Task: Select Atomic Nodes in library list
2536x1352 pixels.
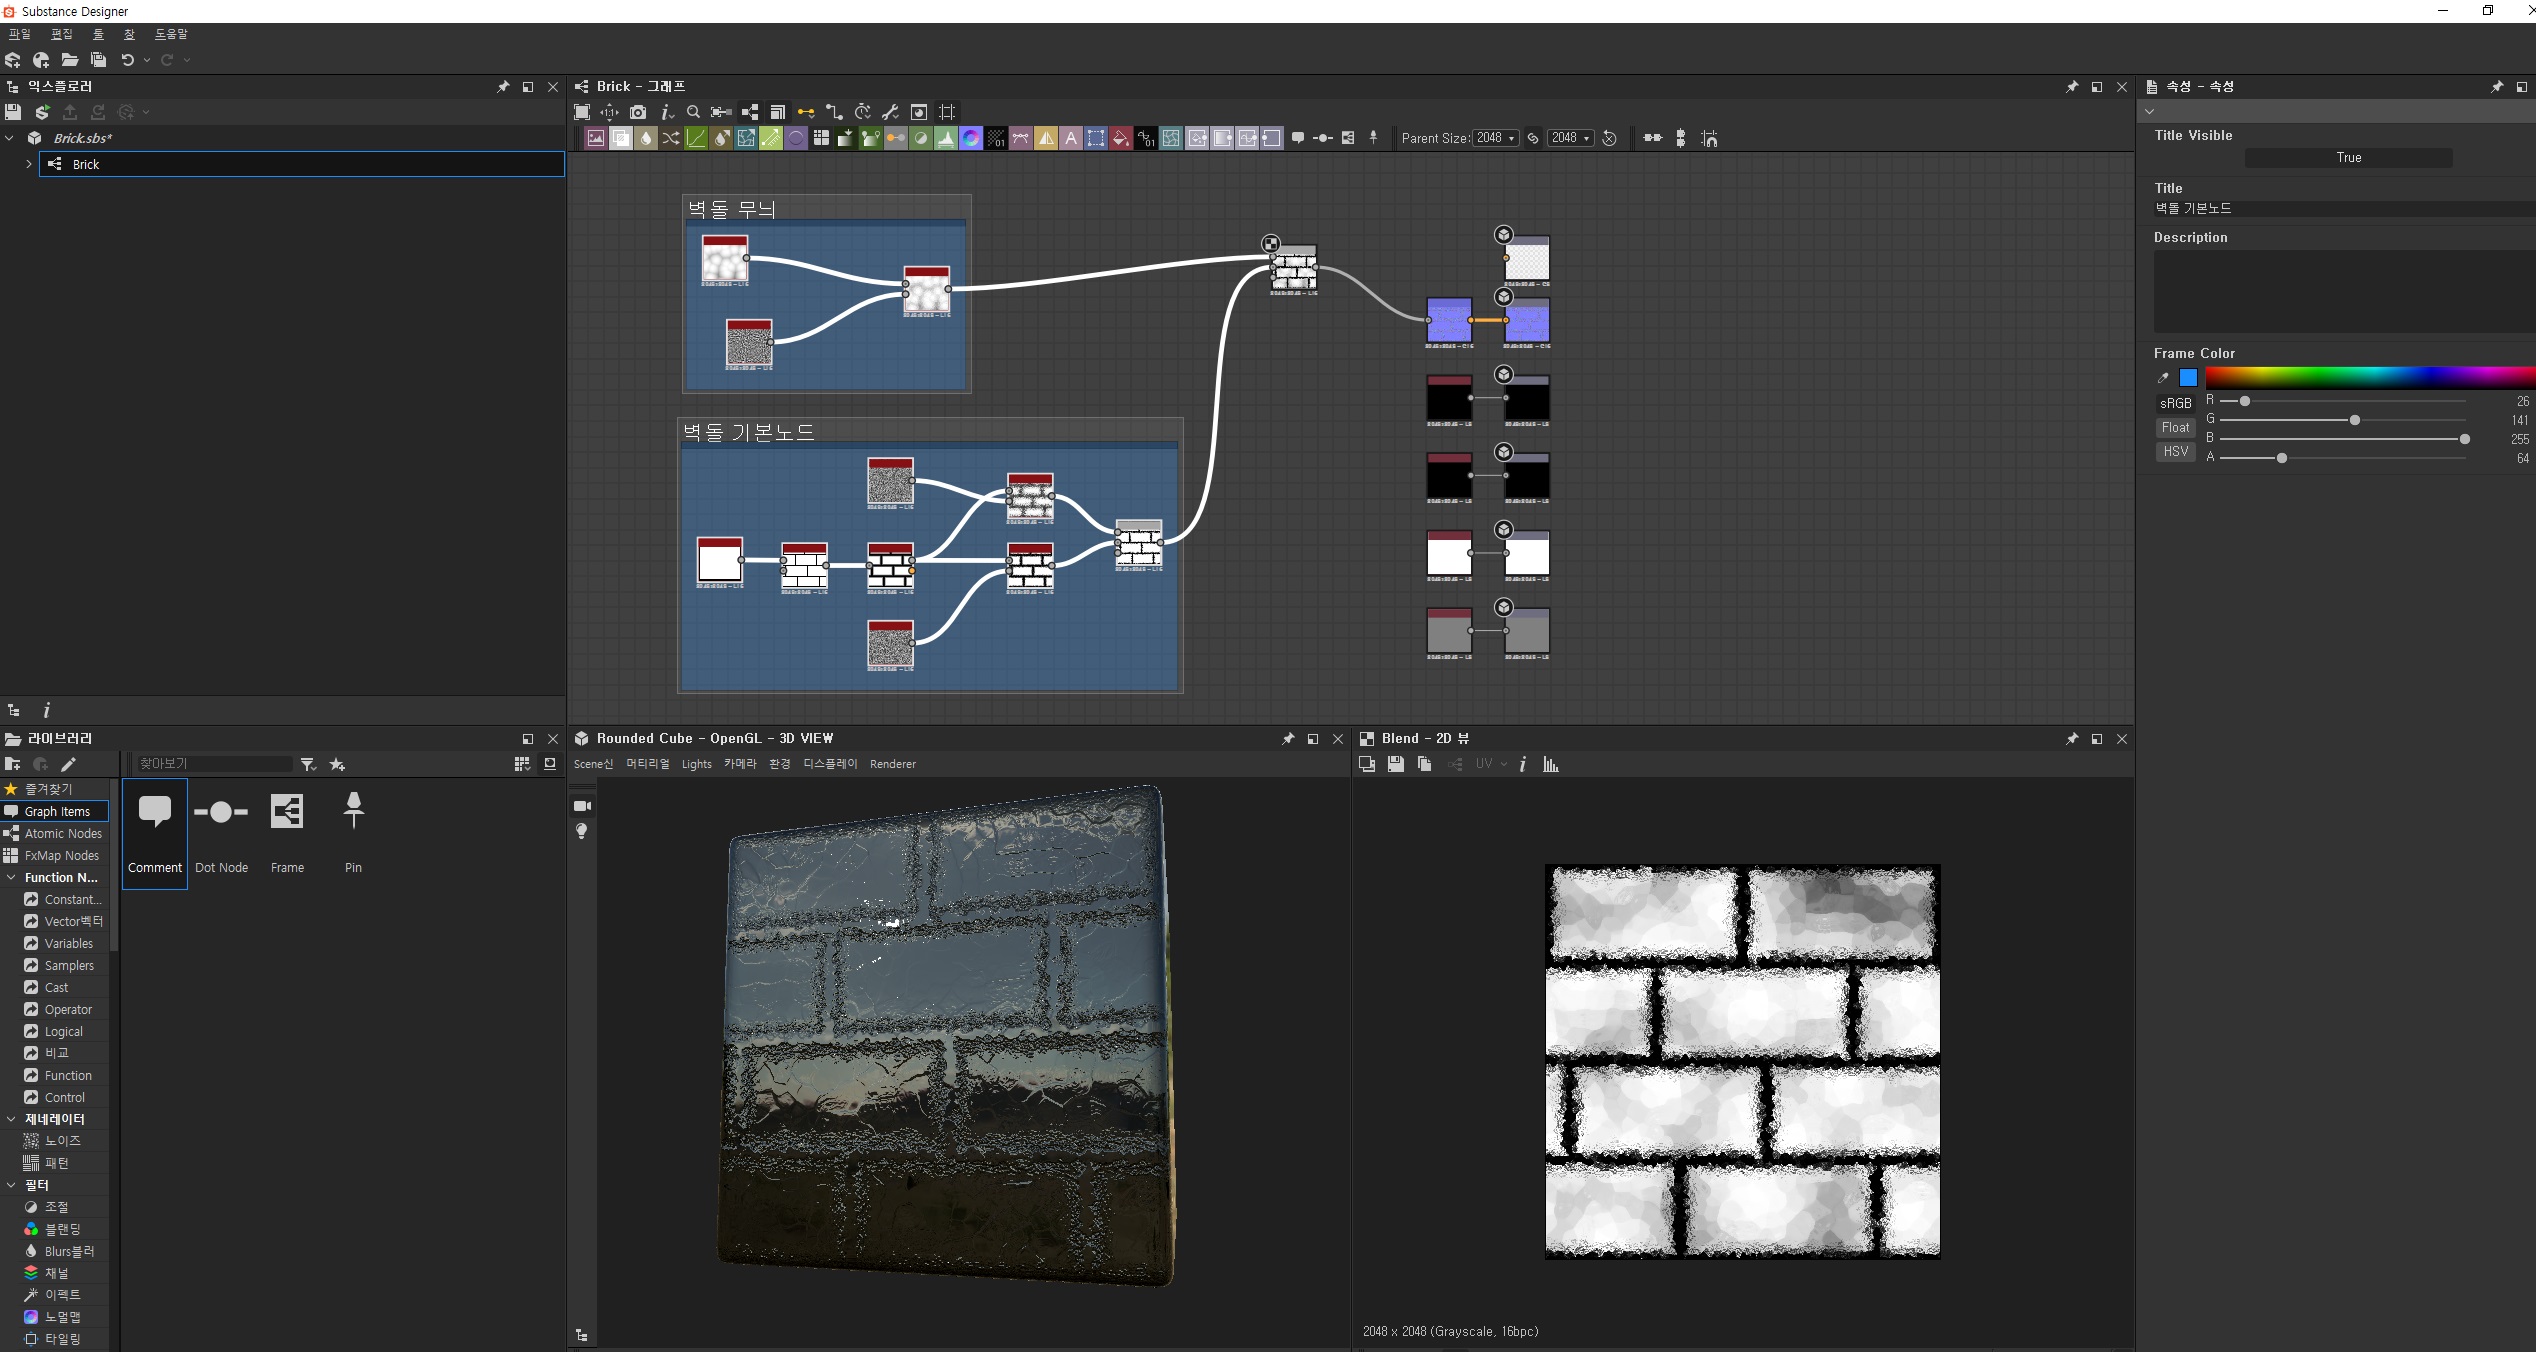Action: click(x=62, y=834)
